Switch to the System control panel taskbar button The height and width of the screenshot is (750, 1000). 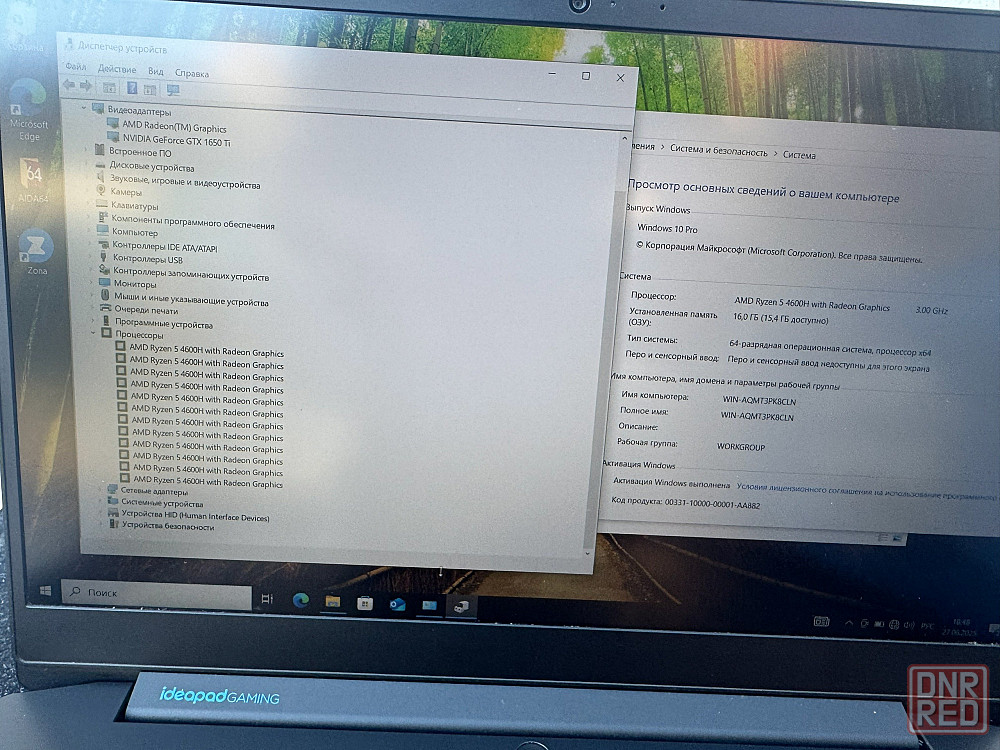coord(429,605)
